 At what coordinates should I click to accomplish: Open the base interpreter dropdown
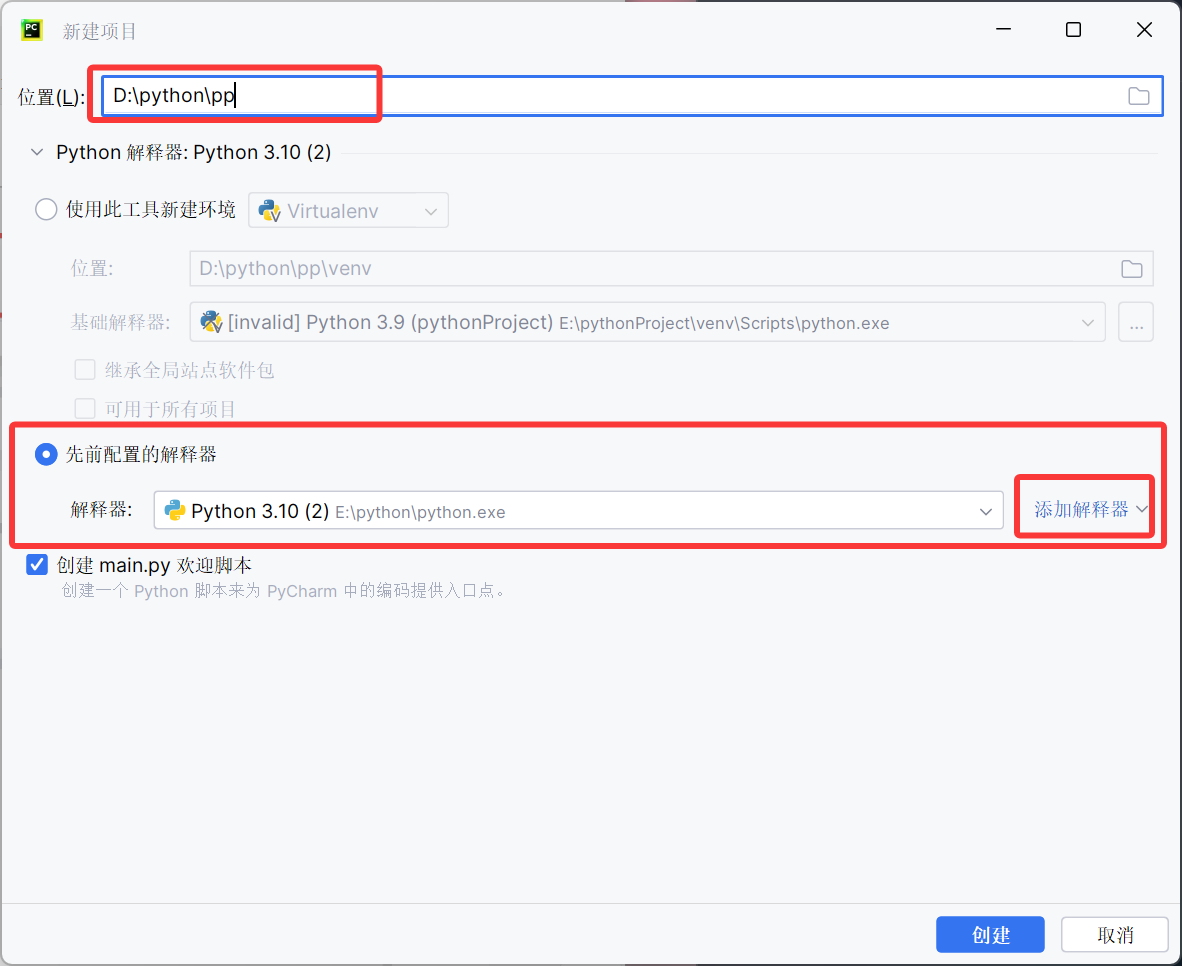tap(648, 323)
